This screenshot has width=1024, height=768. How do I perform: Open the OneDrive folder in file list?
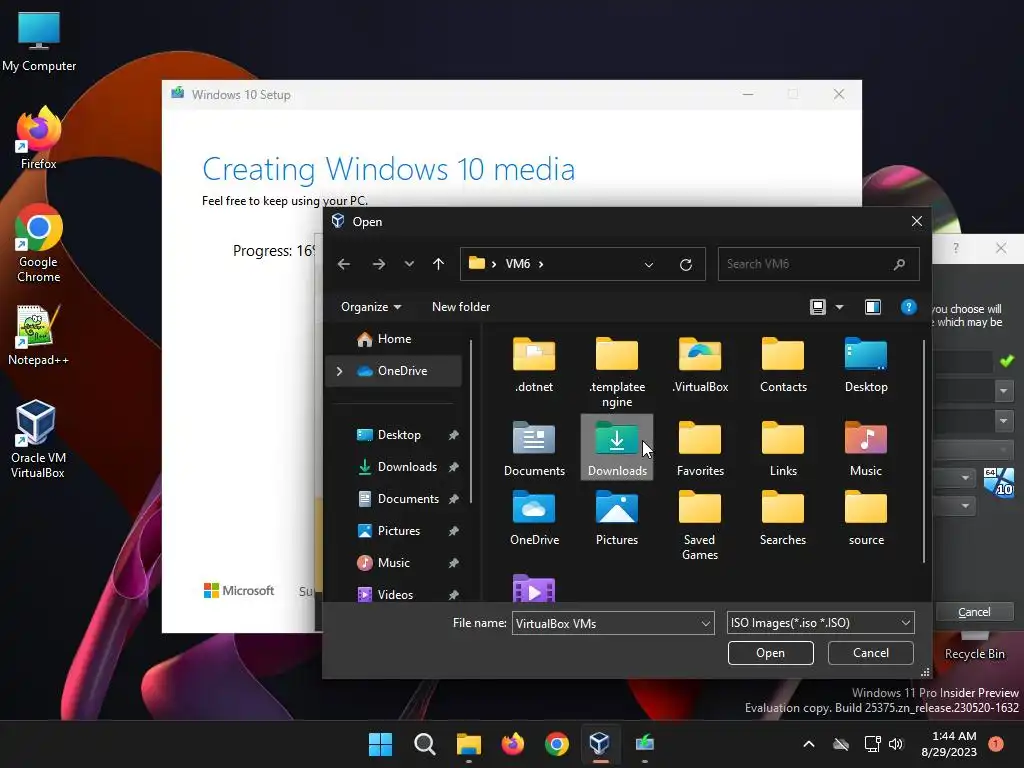coord(534,518)
